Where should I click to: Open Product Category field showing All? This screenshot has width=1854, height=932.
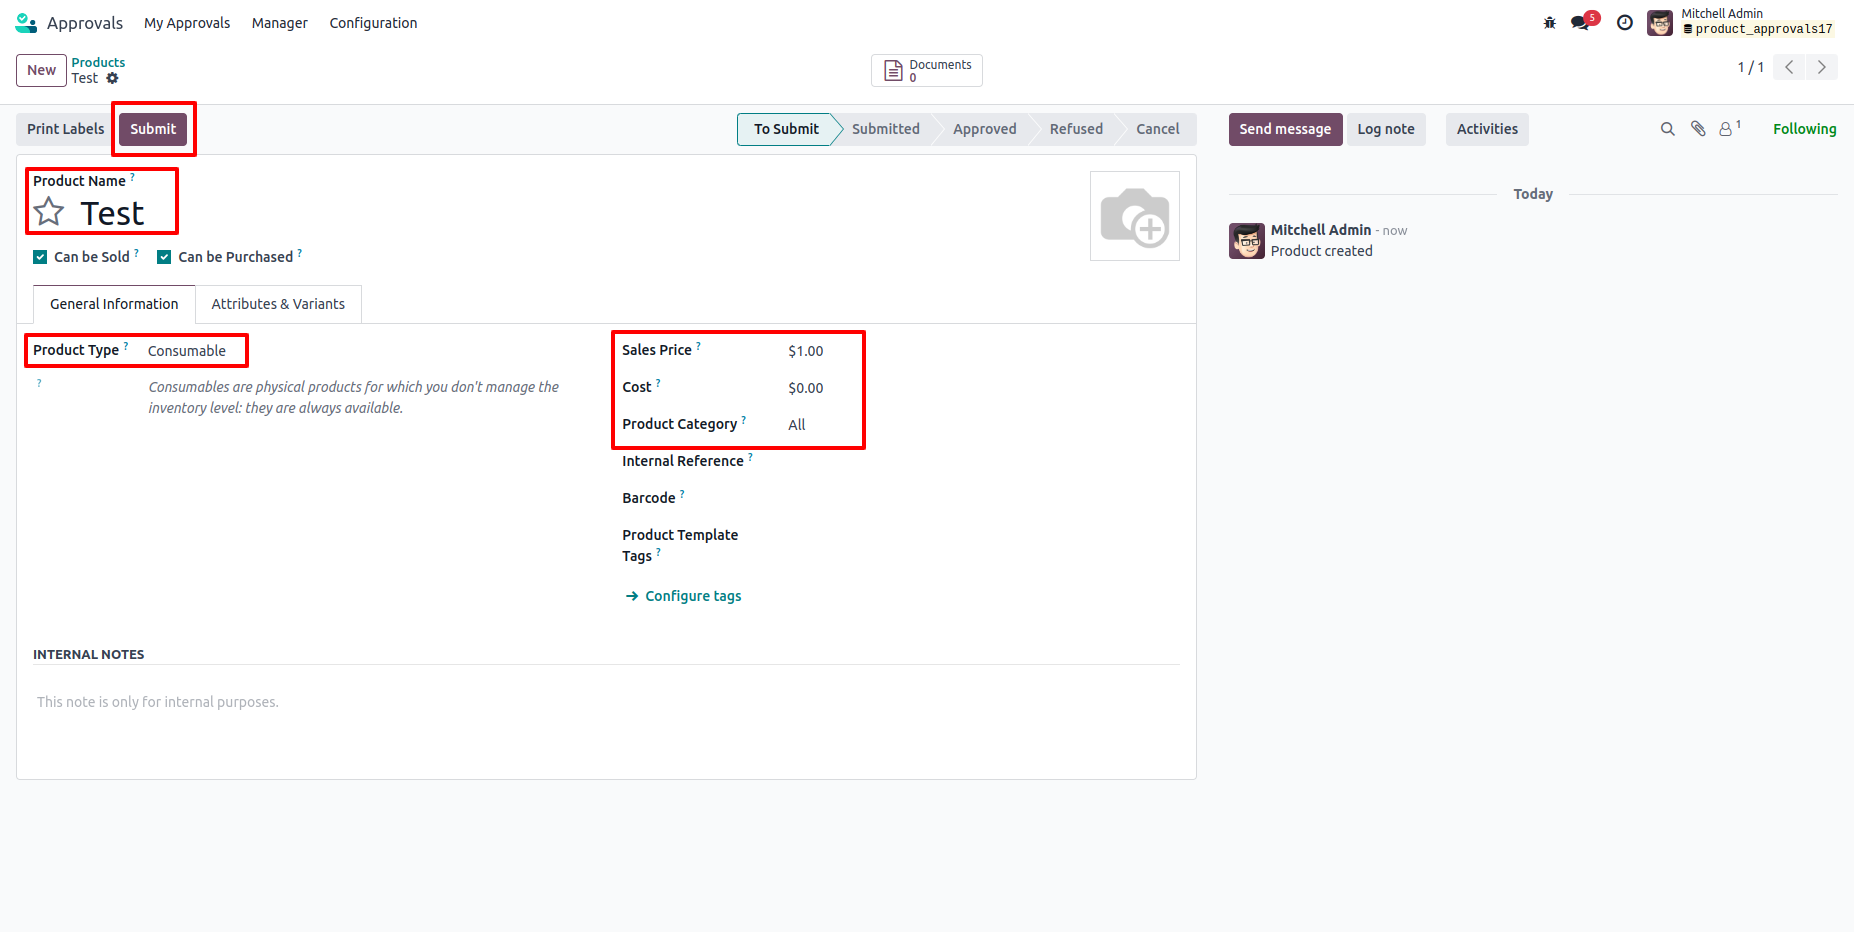(x=797, y=425)
